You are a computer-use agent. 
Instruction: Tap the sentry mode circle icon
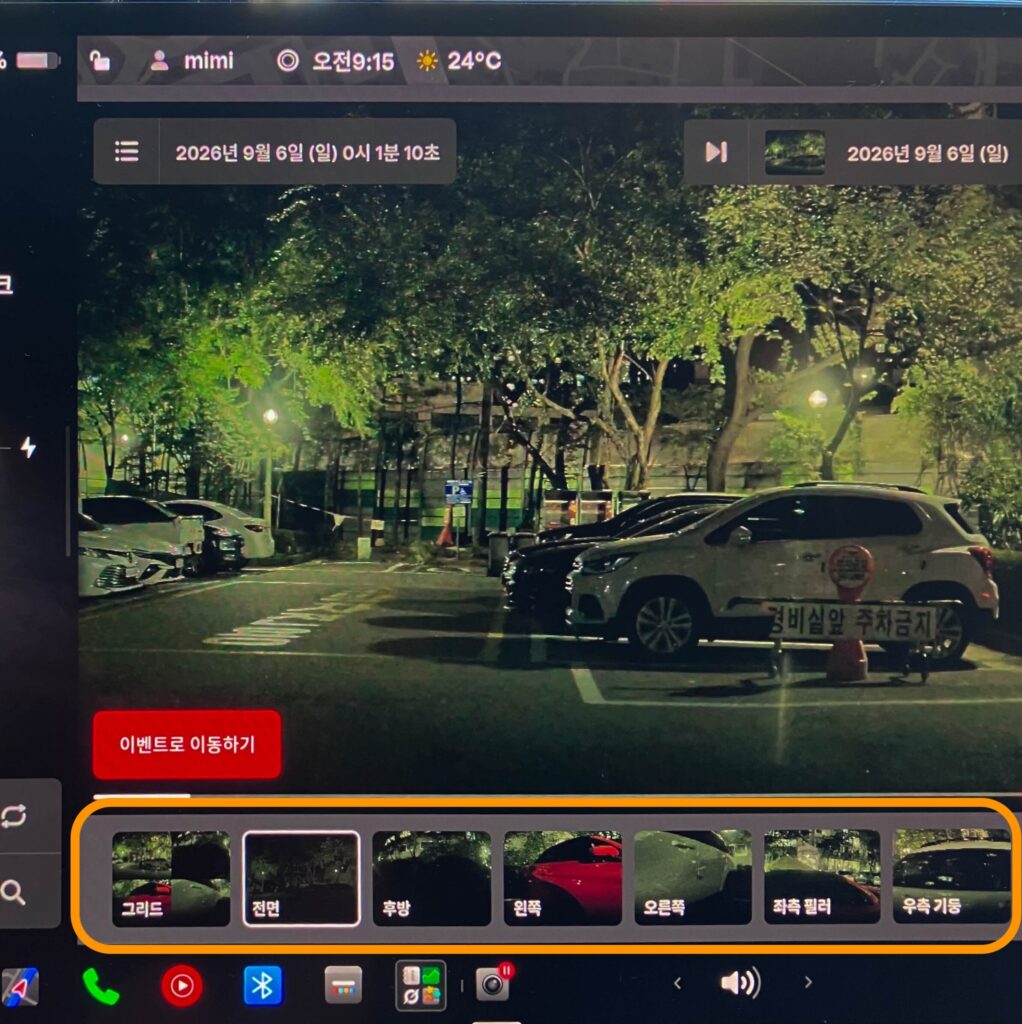[x=287, y=61]
